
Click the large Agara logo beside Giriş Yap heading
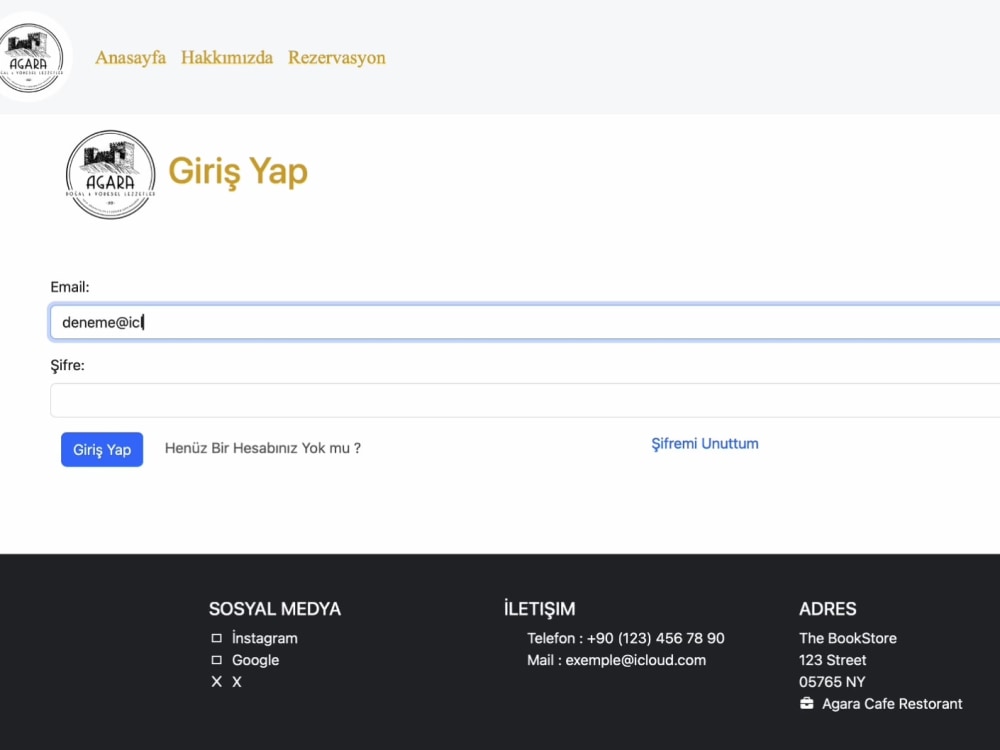click(x=110, y=175)
